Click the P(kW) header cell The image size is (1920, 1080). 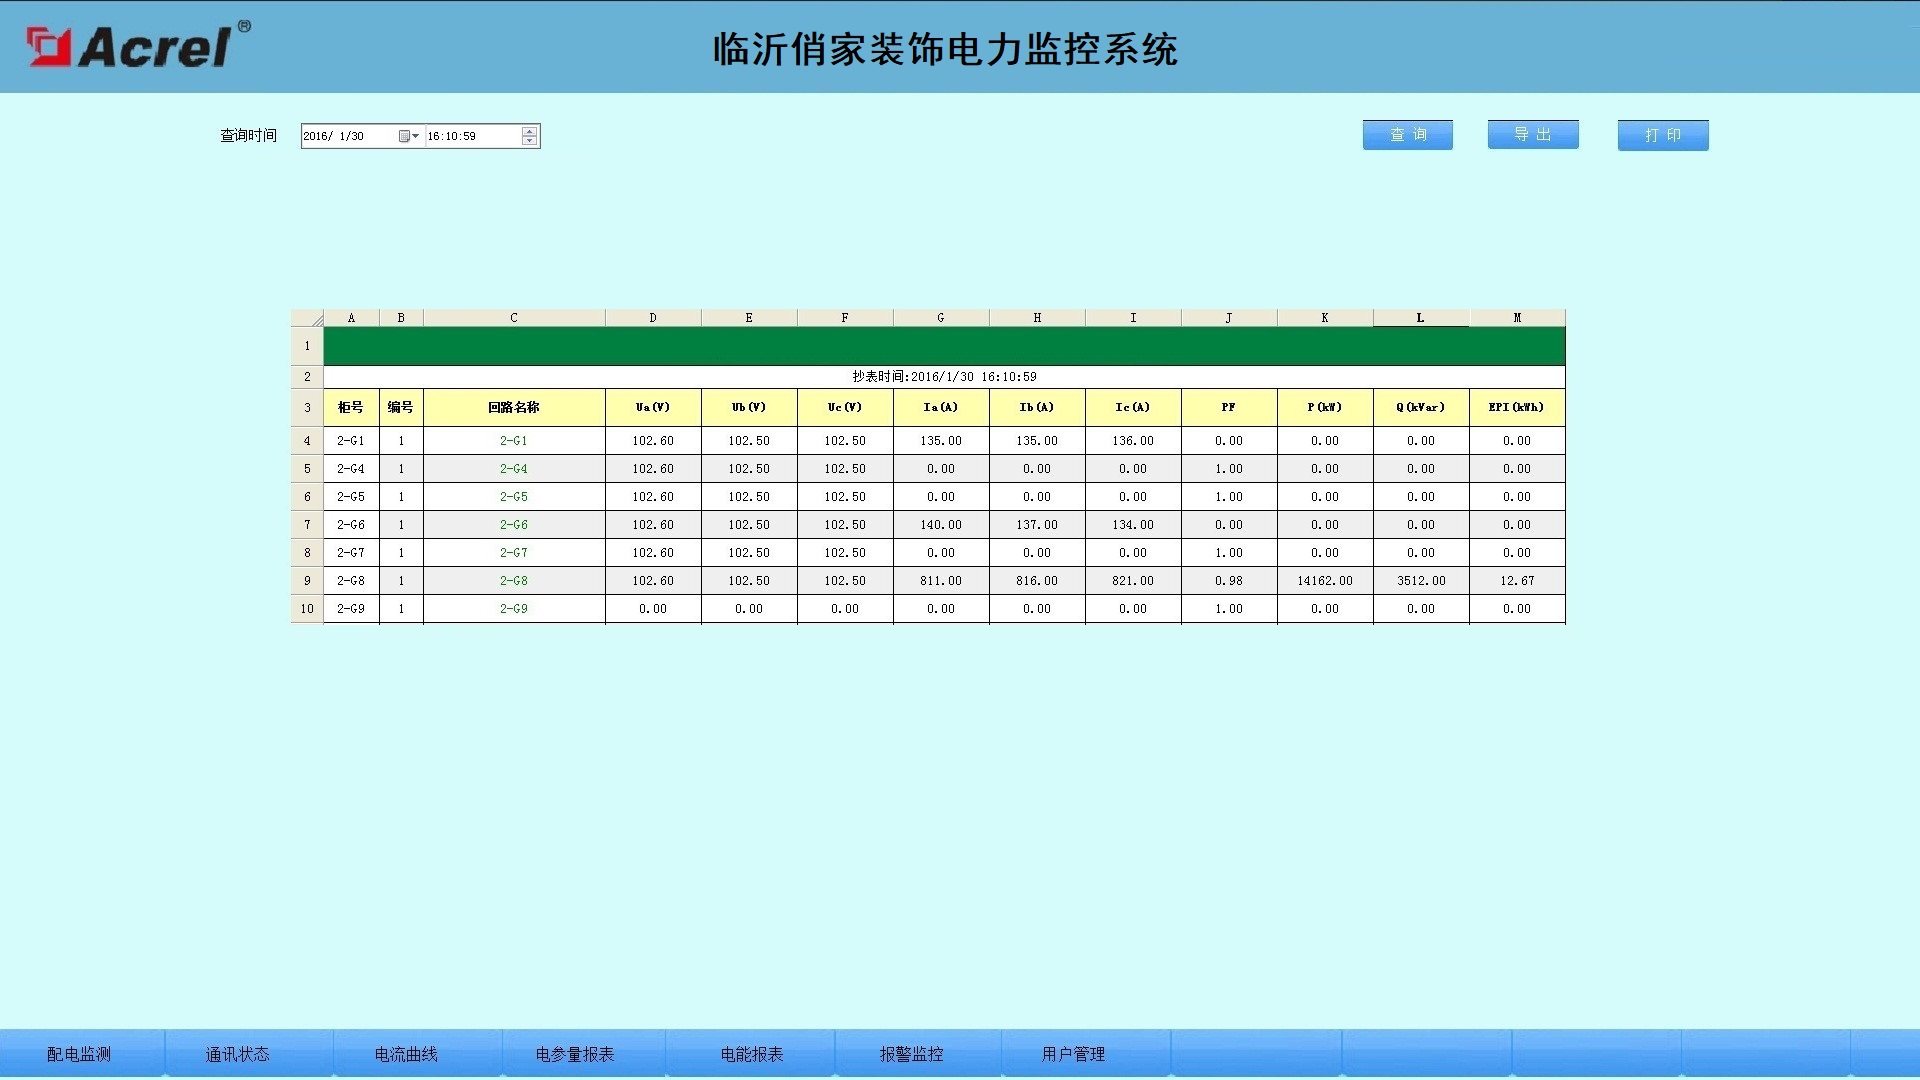pos(1325,408)
